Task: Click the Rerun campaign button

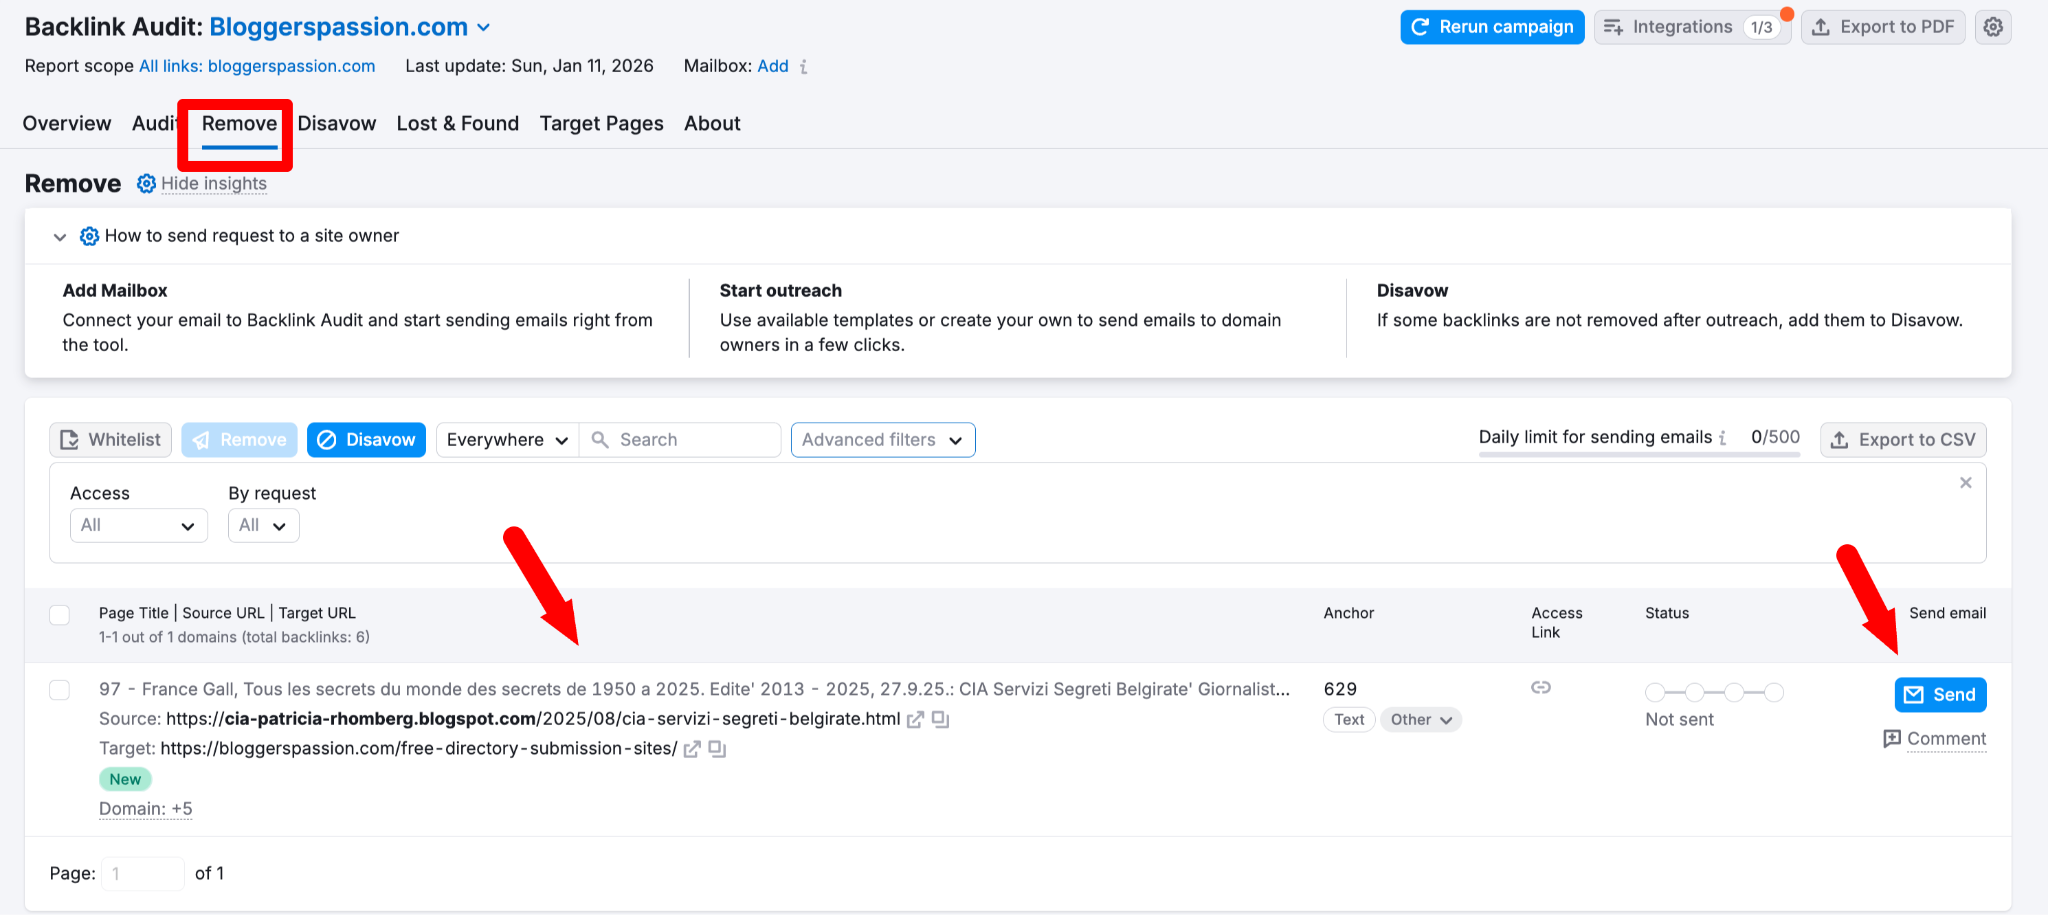Action: (x=1492, y=27)
